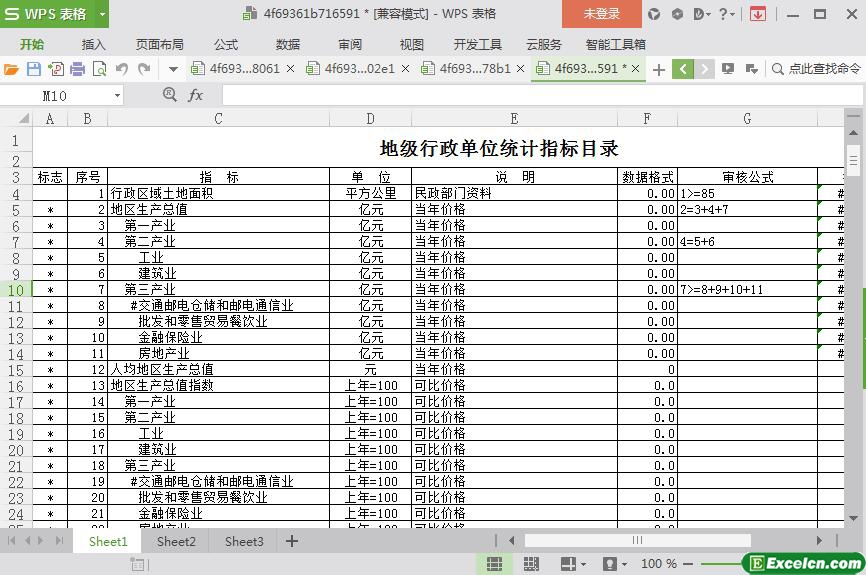The image size is (866, 575).
Task: Click the horizontal scrollbar thumb
Action: click(x=637, y=540)
